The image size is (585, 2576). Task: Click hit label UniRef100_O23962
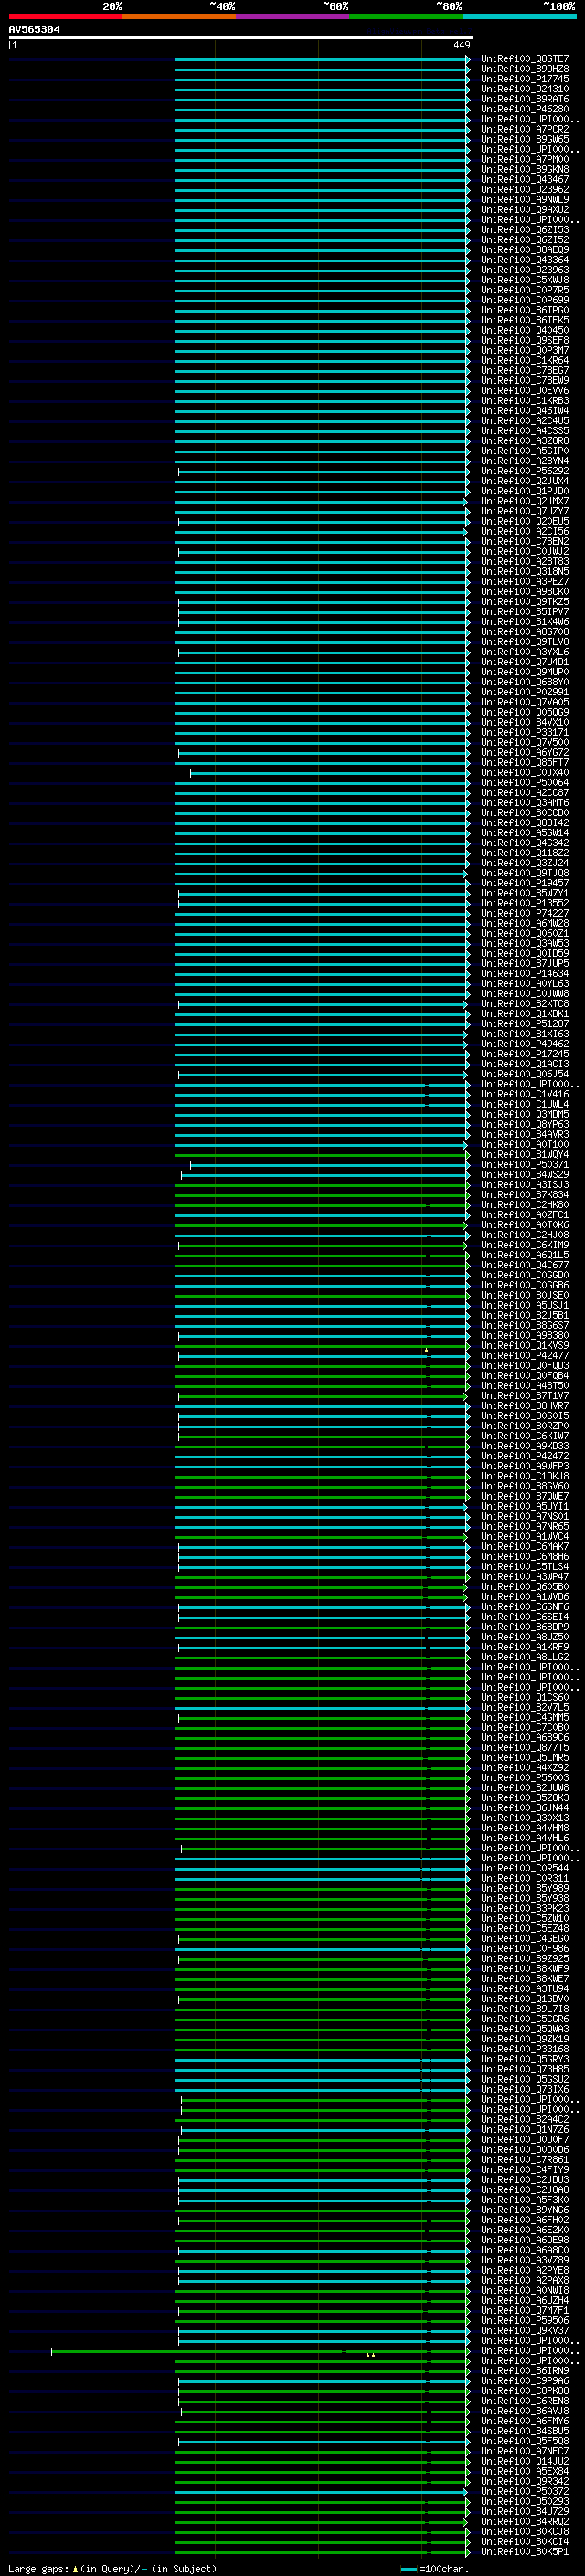tap(525, 190)
